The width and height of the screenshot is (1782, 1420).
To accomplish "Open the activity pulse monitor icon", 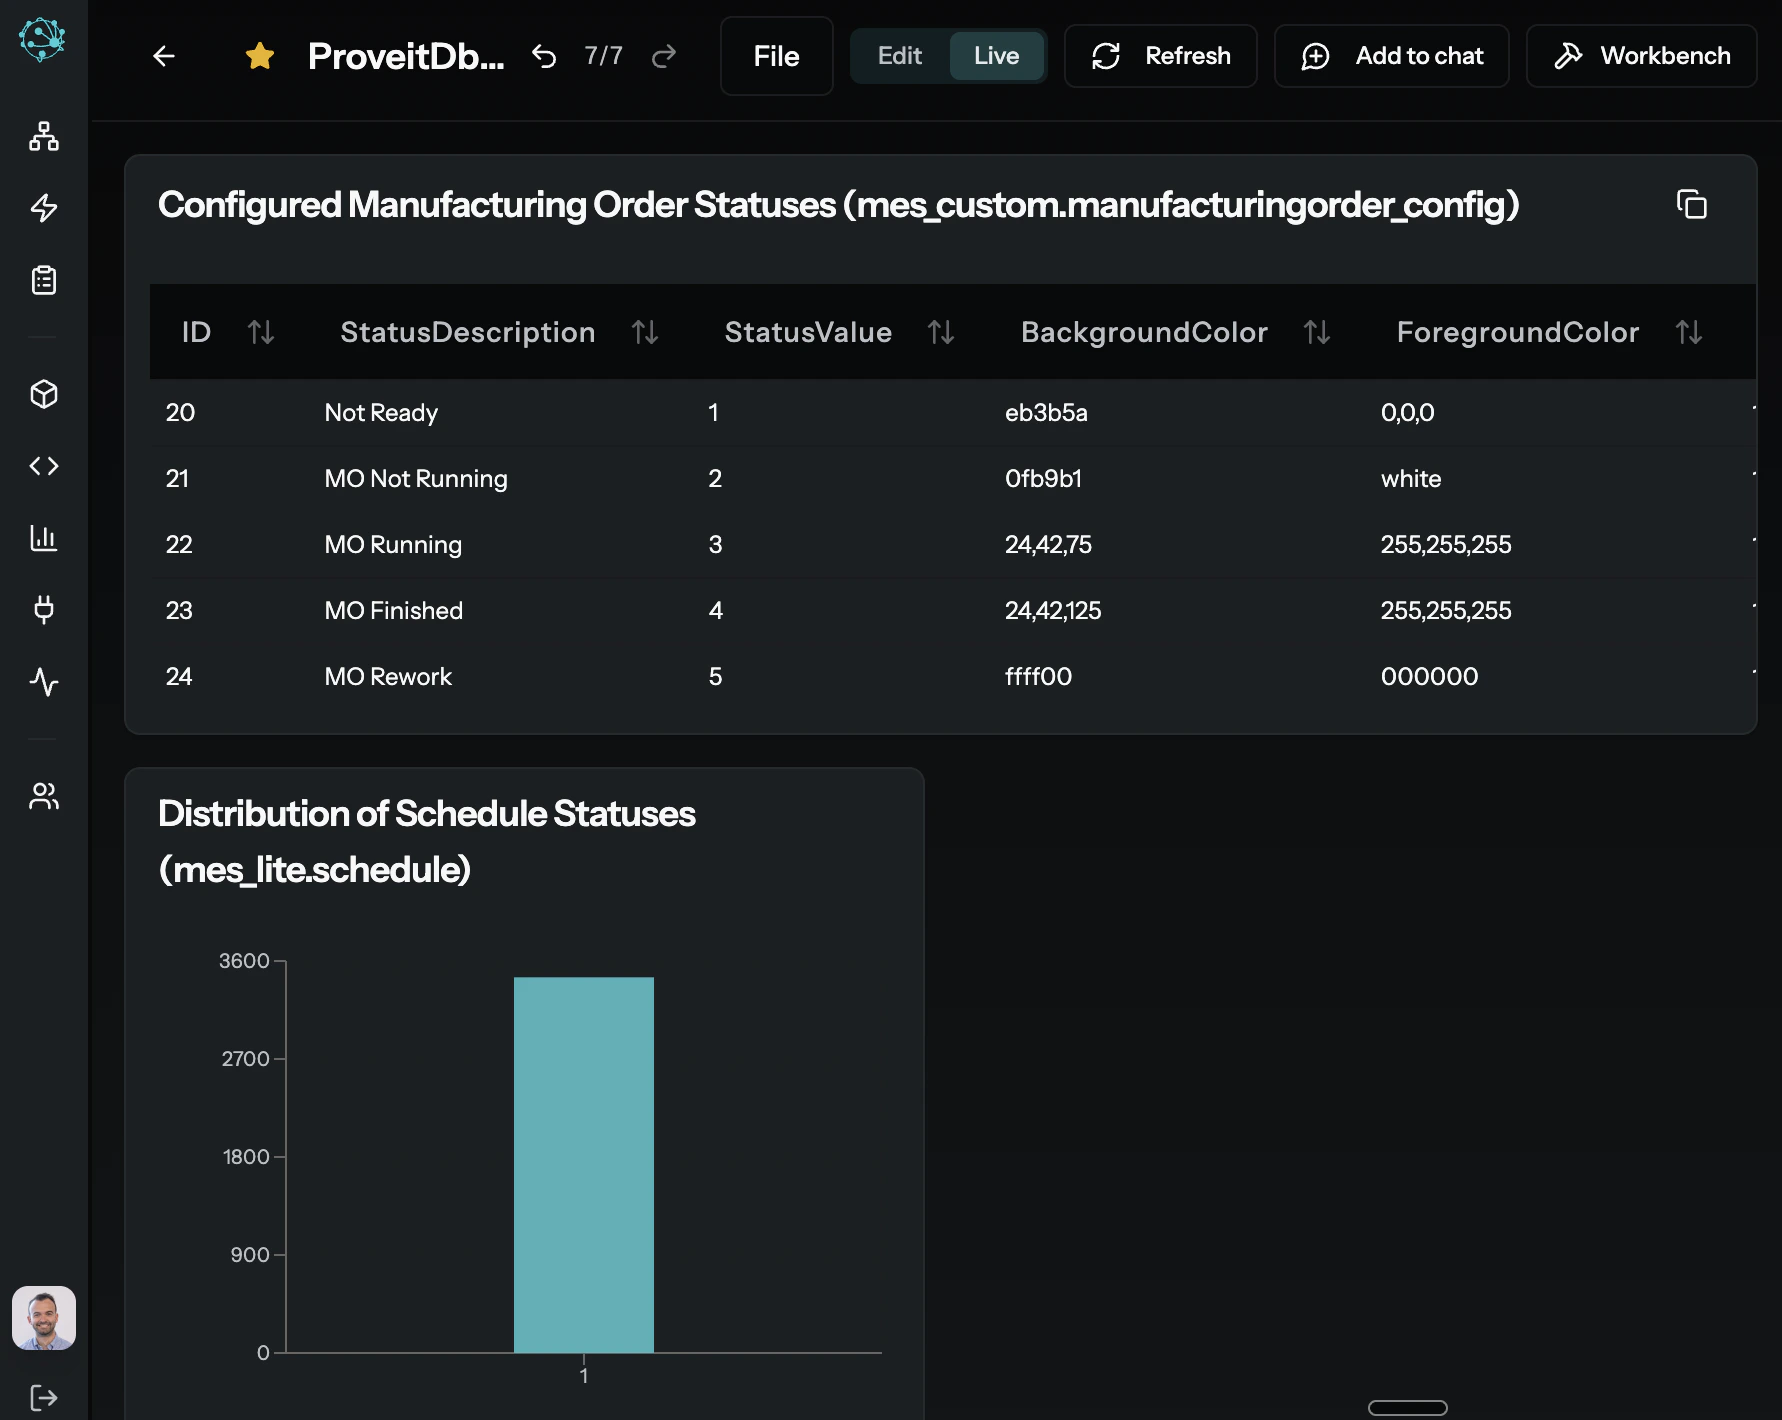I will tap(43, 683).
